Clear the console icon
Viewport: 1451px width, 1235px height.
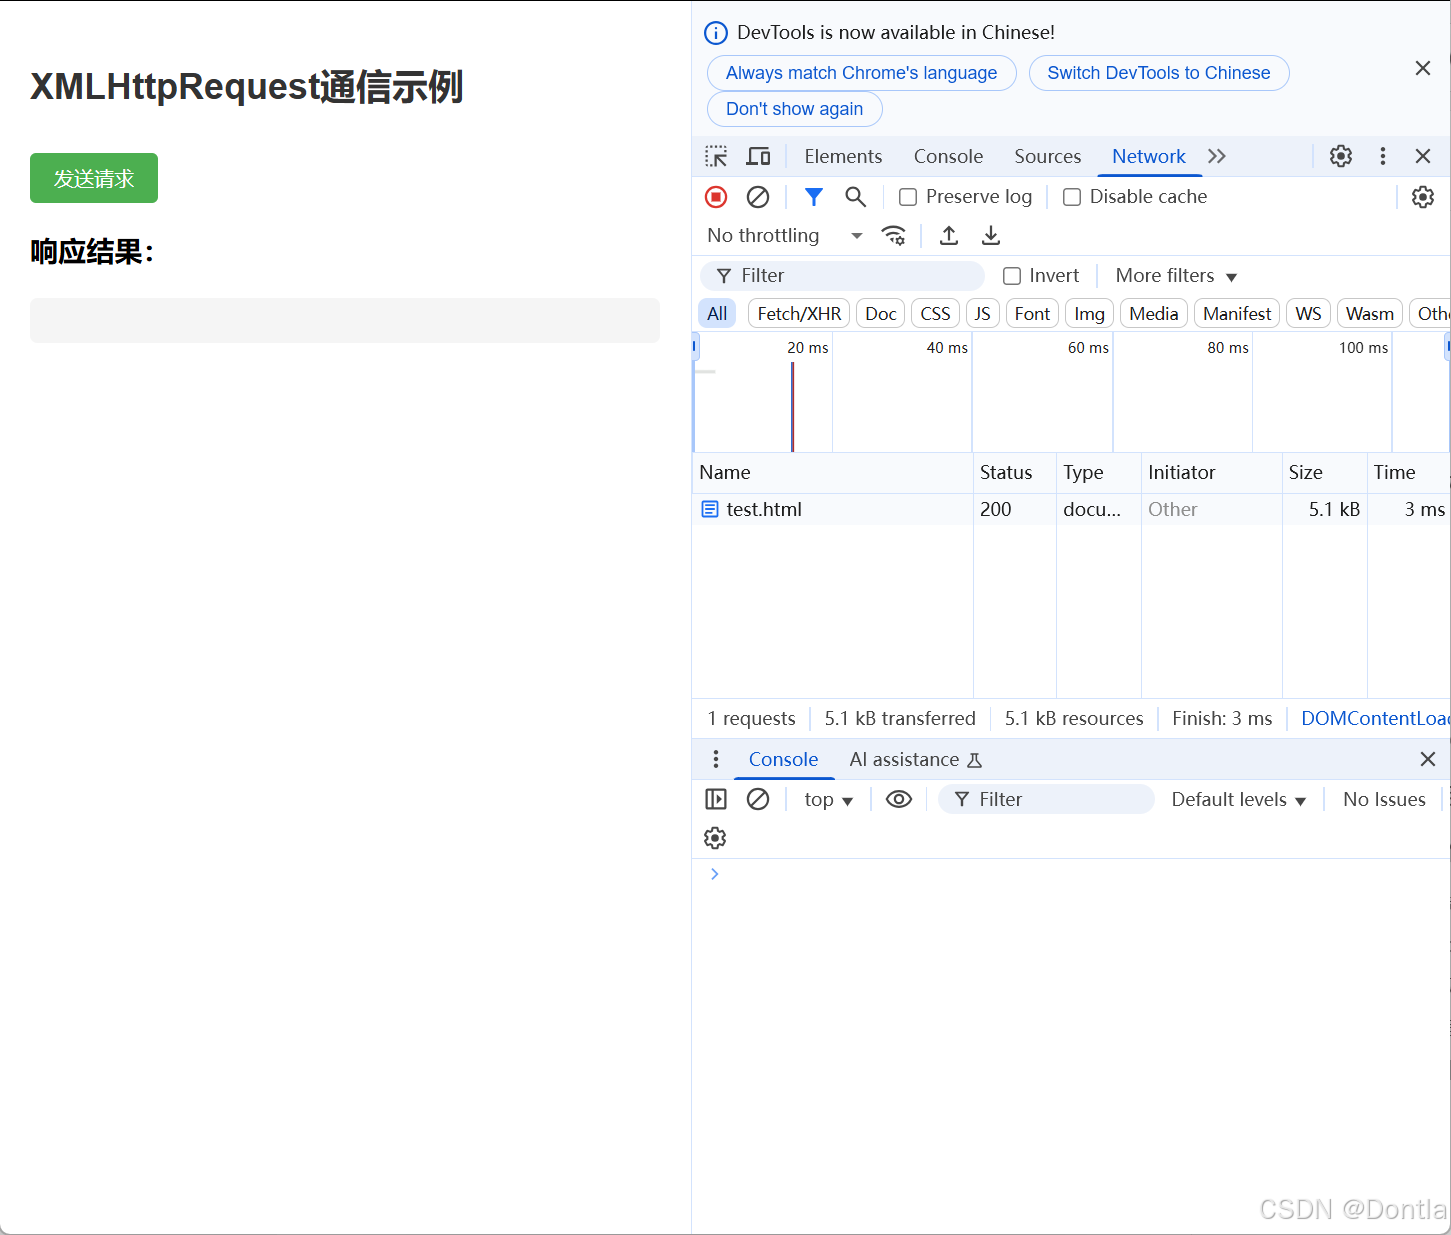click(x=758, y=799)
